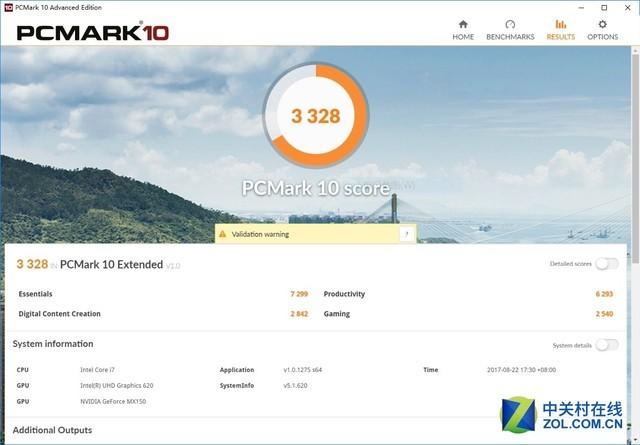Screen dimensions: 640x445
Task: Expand the Additional Outputs section
Action: click(52, 430)
